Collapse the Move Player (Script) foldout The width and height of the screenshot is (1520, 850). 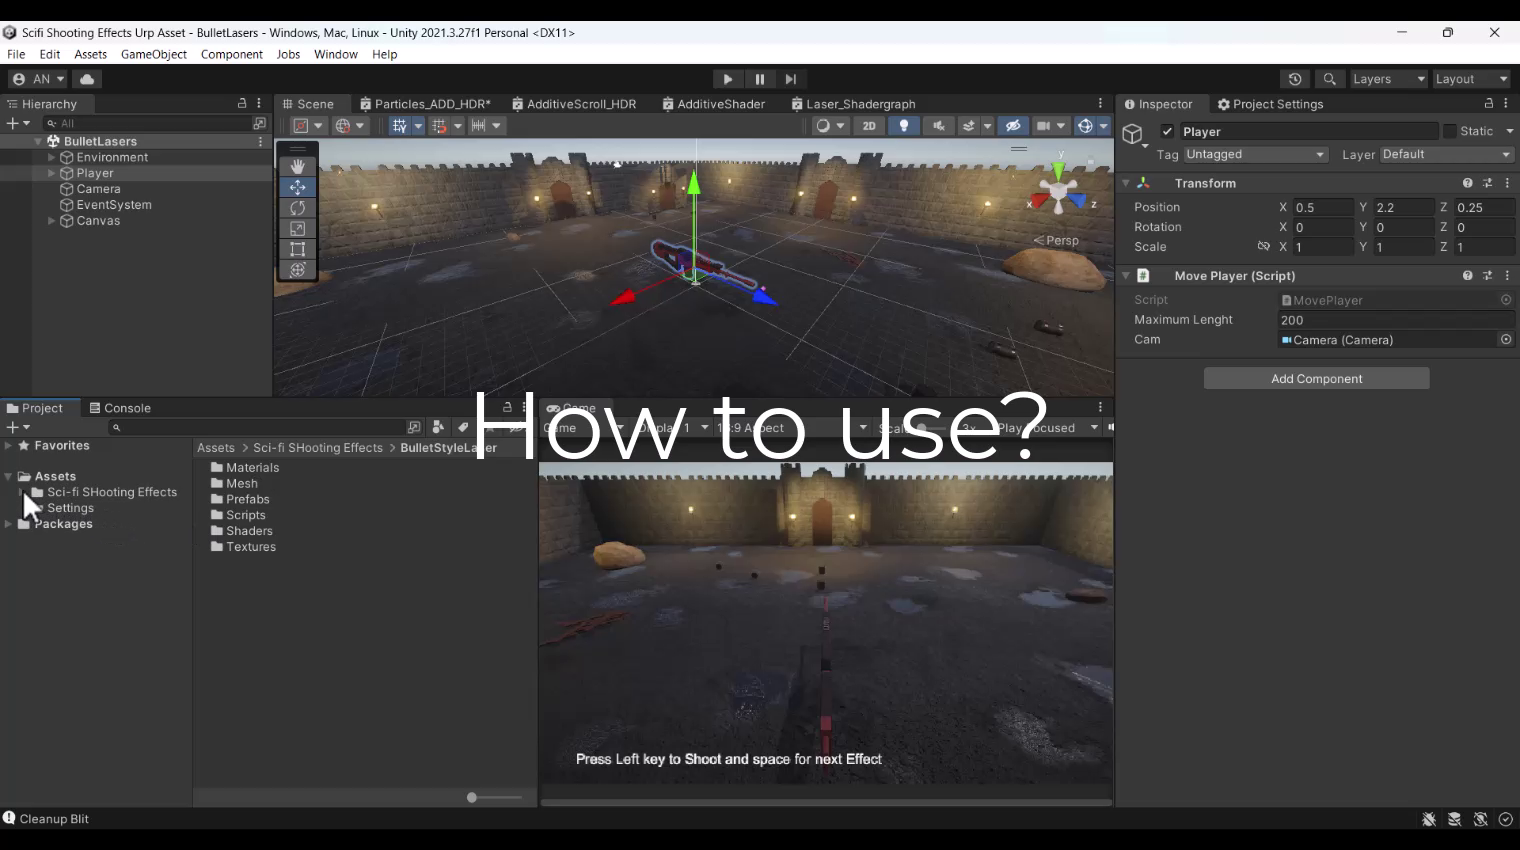pos(1126,276)
